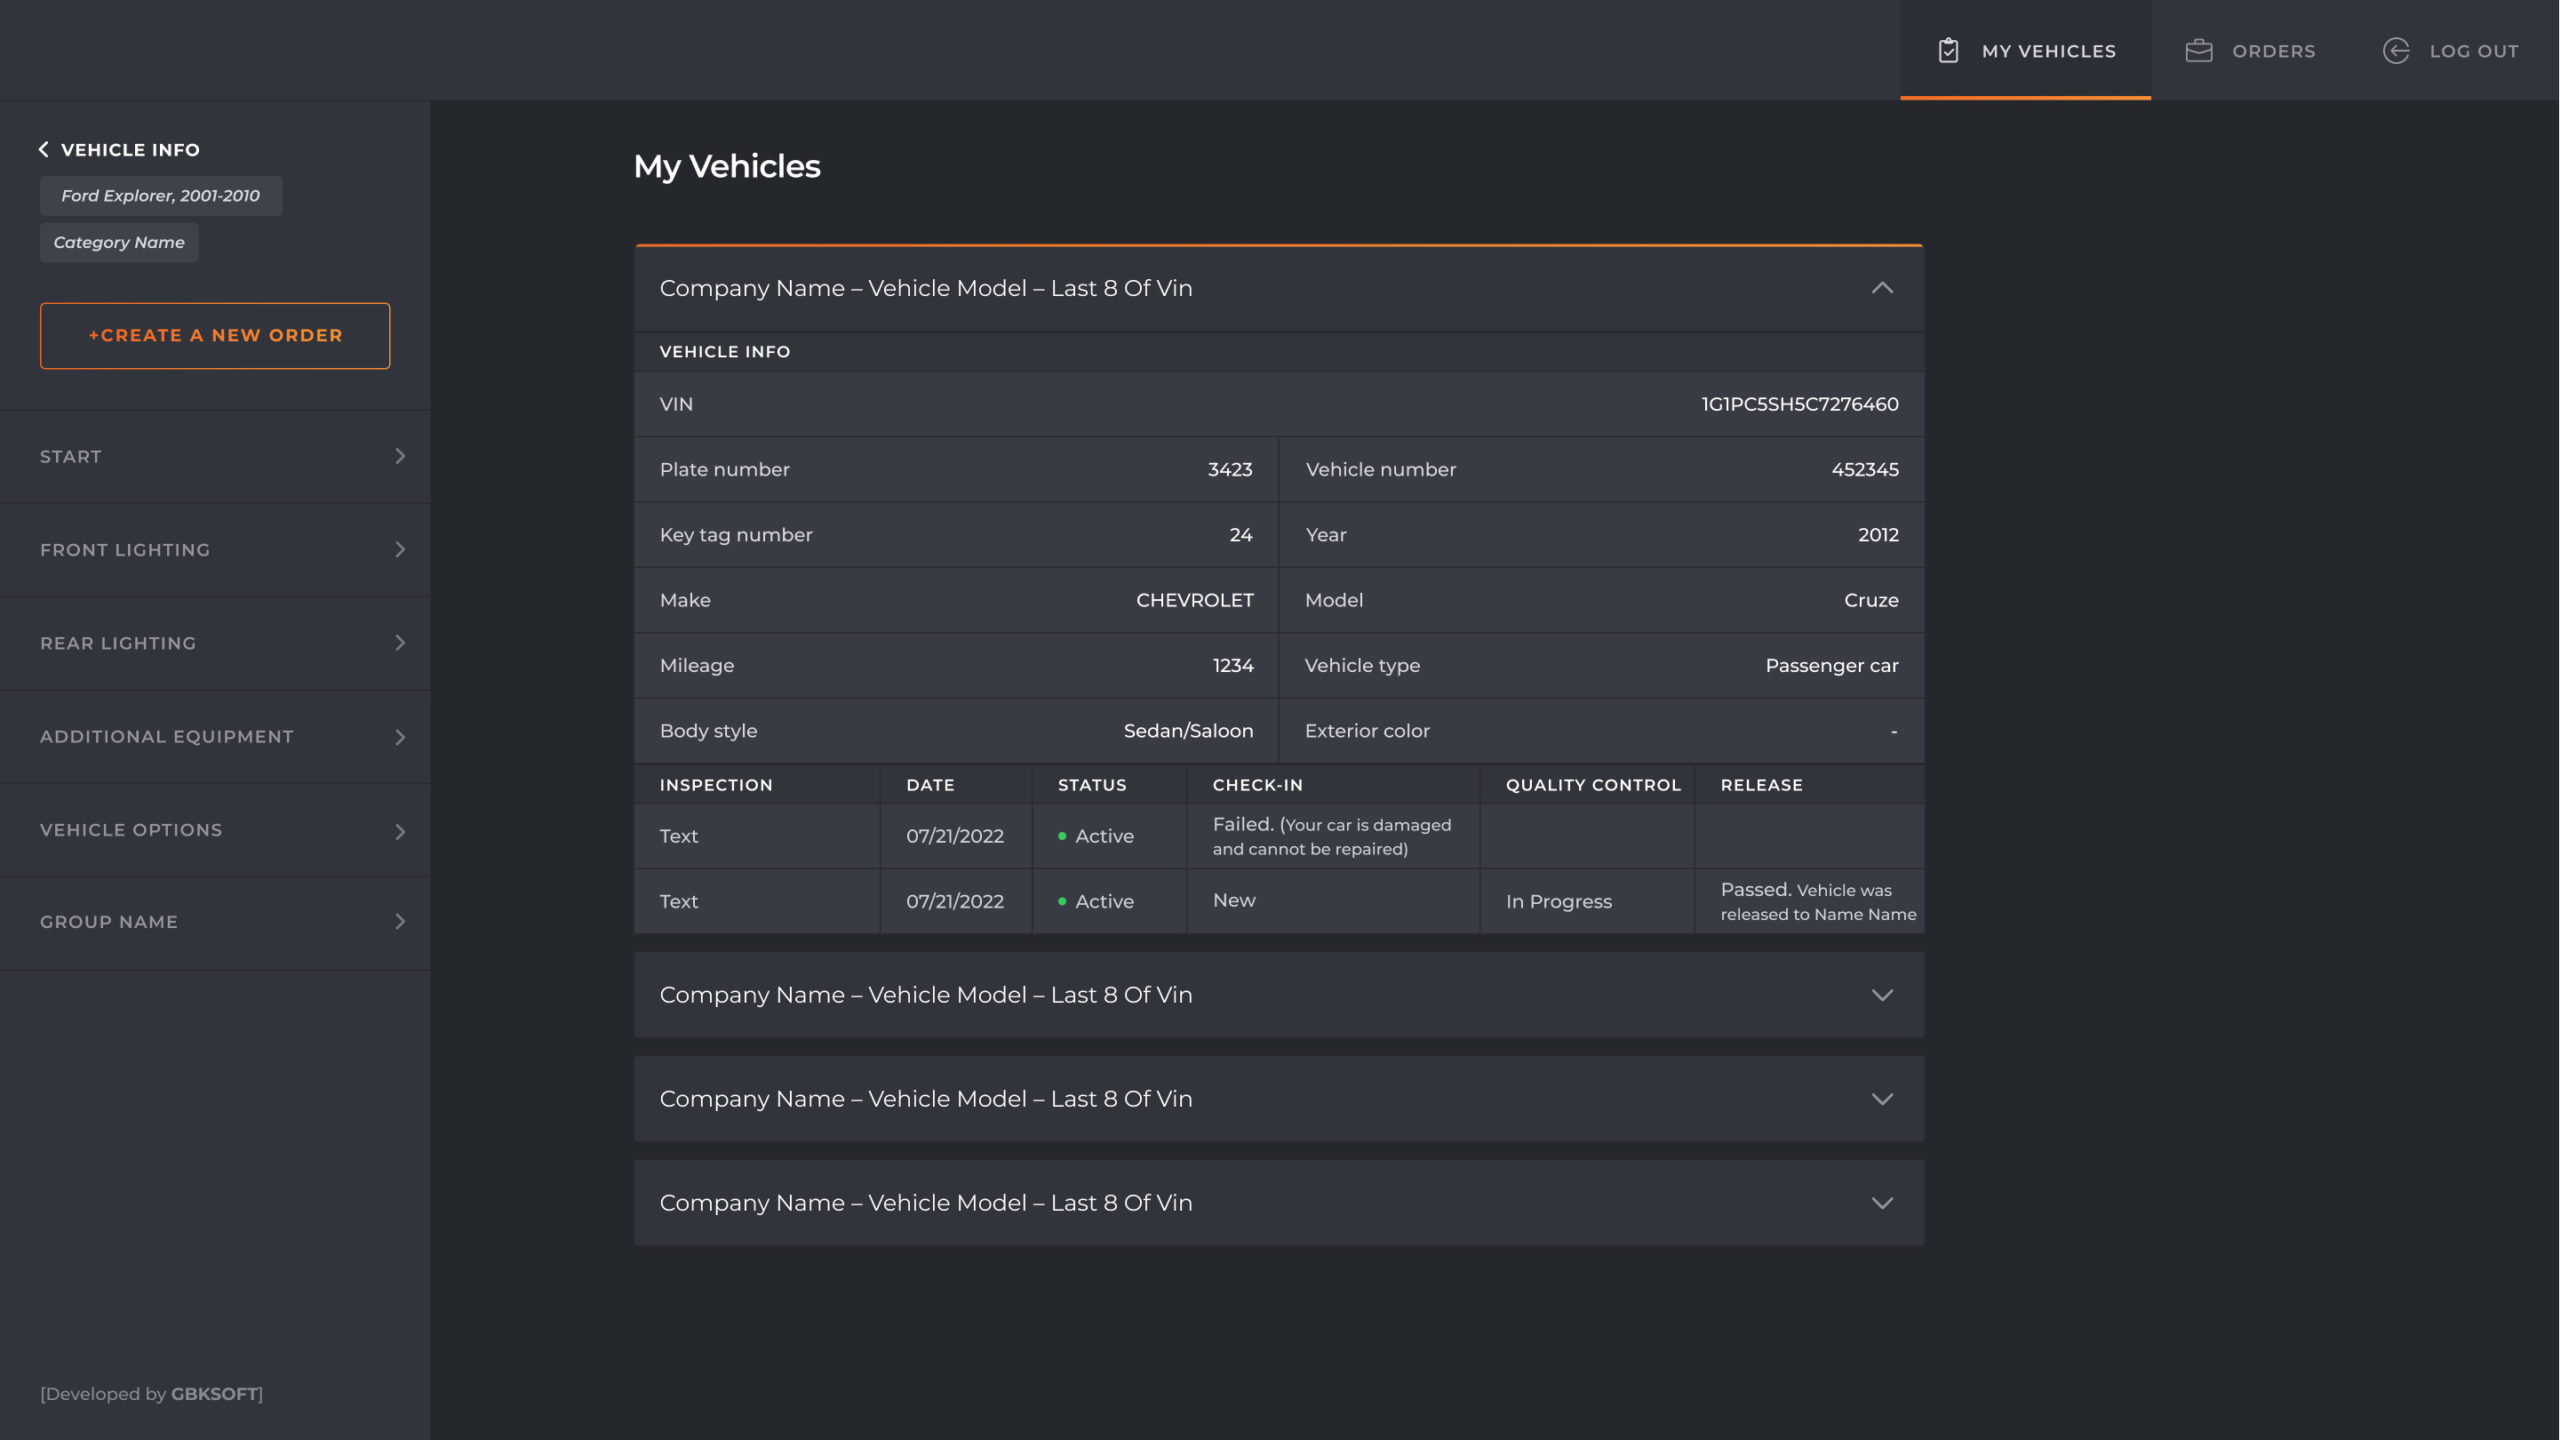Click the Exterior color label

(1367, 731)
